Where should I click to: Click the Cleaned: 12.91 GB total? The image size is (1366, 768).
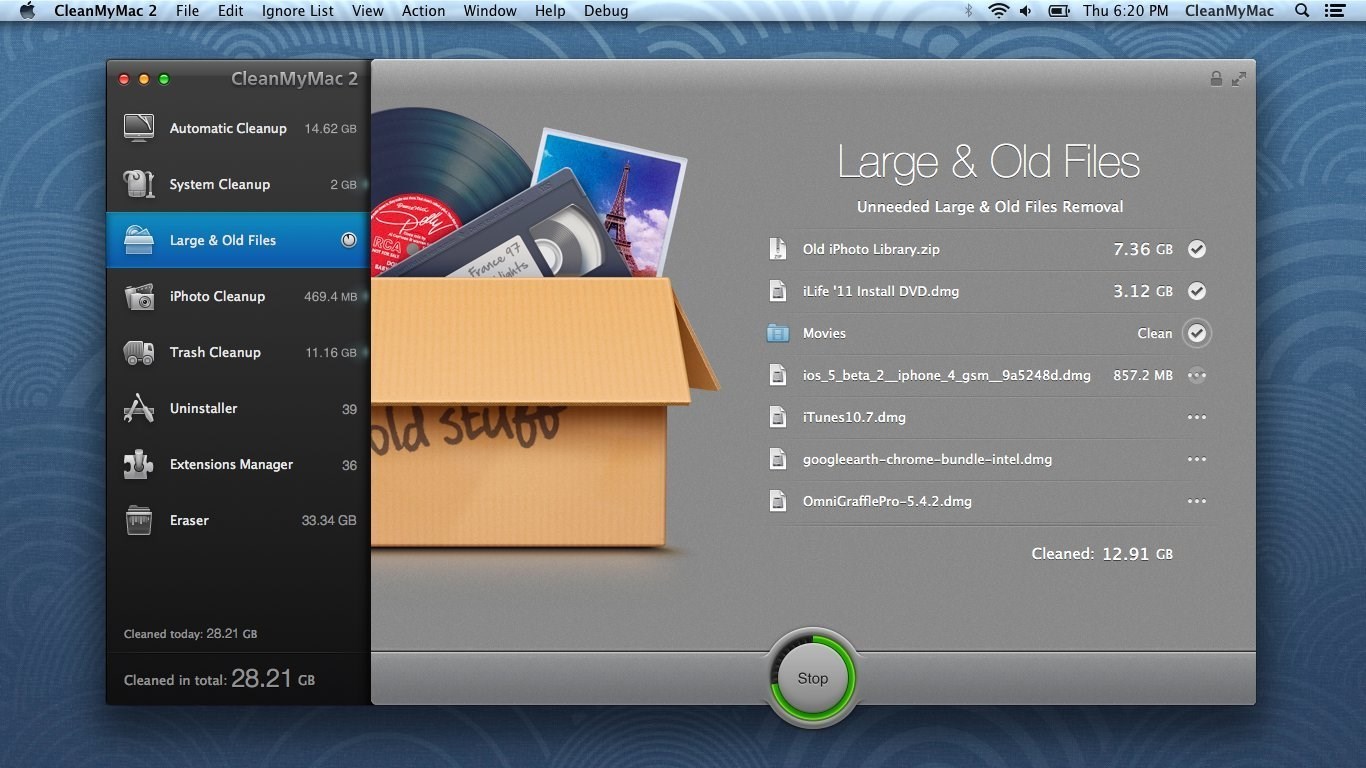pyautogui.click(x=1102, y=553)
